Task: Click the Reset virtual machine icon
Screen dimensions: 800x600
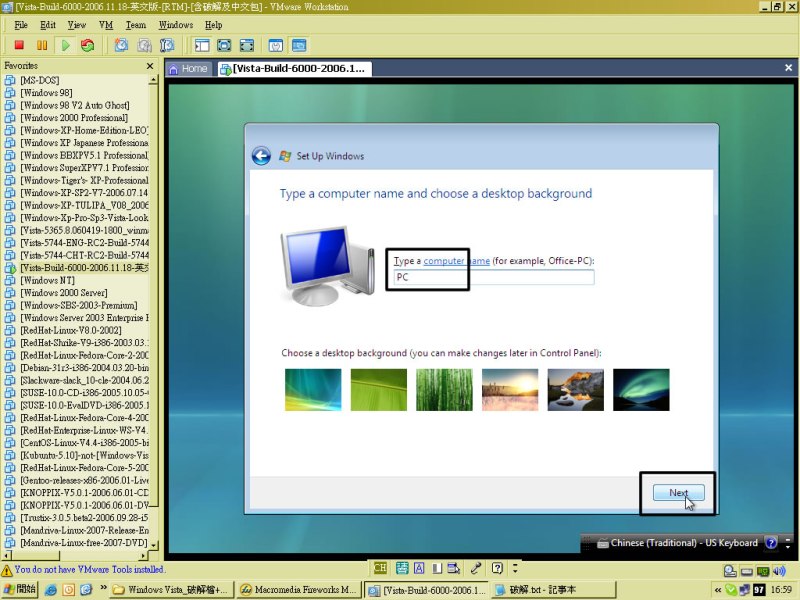Action: [88, 45]
